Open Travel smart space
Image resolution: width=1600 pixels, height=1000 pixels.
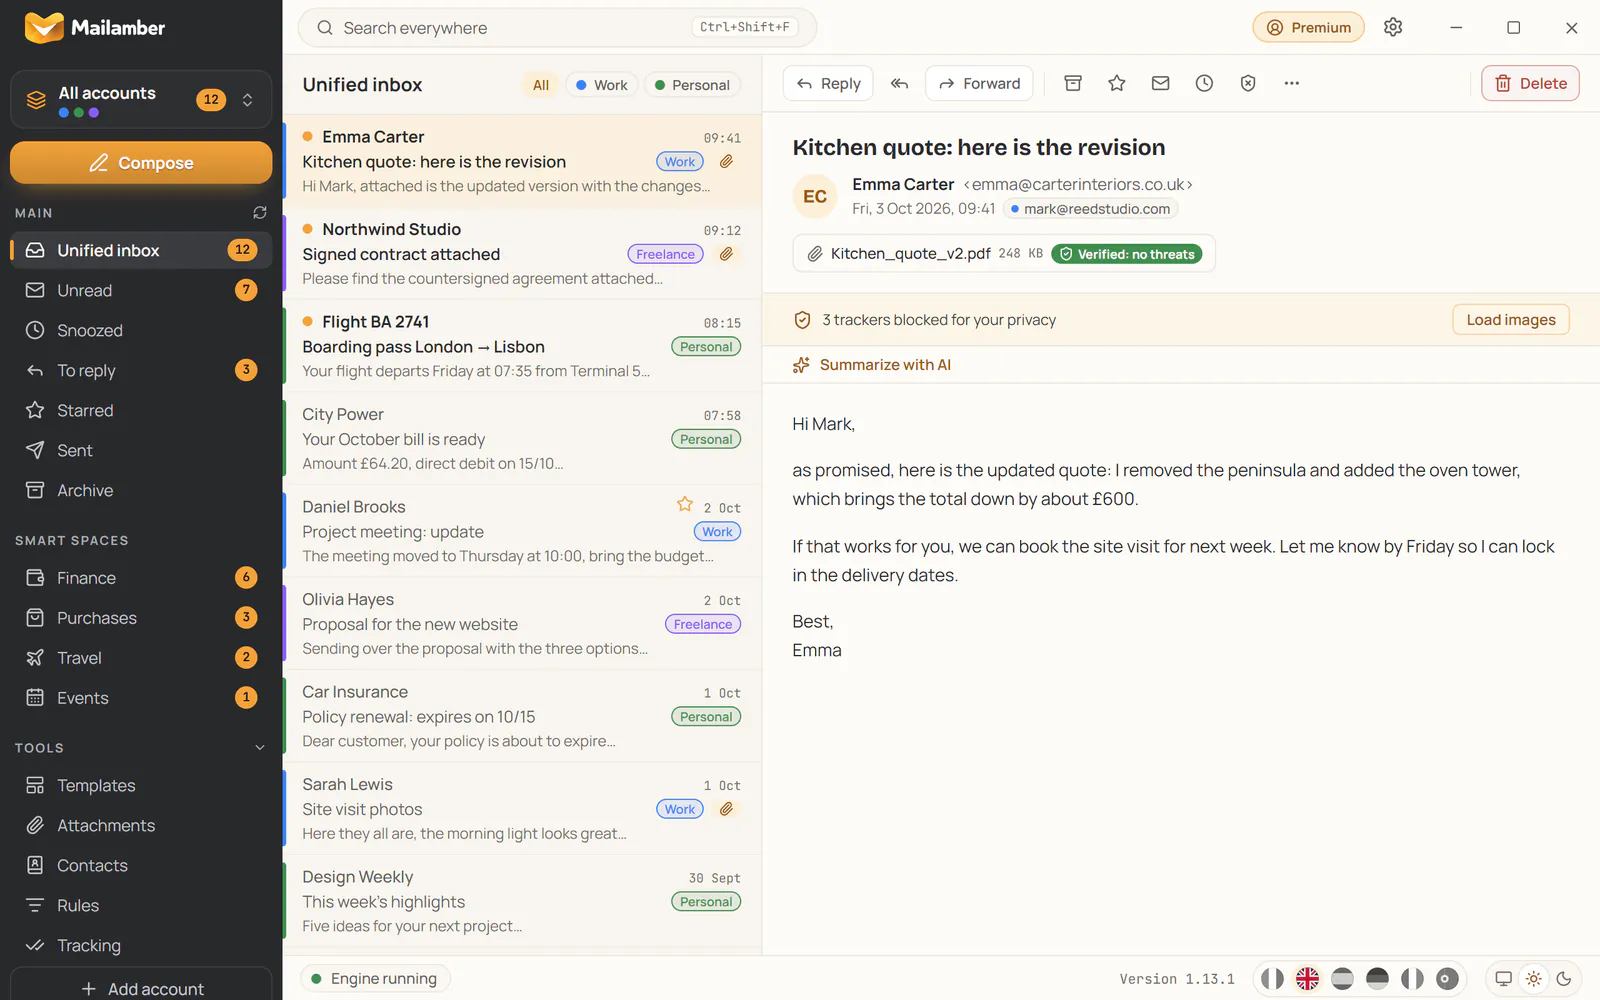pyautogui.click(x=141, y=658)
